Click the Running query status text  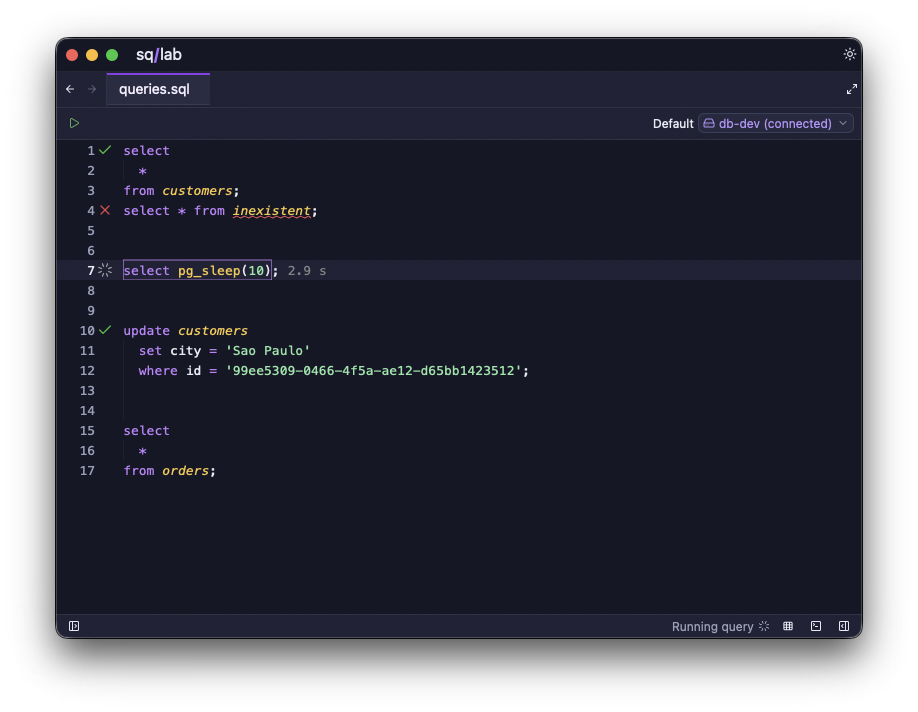pos(713,627)
